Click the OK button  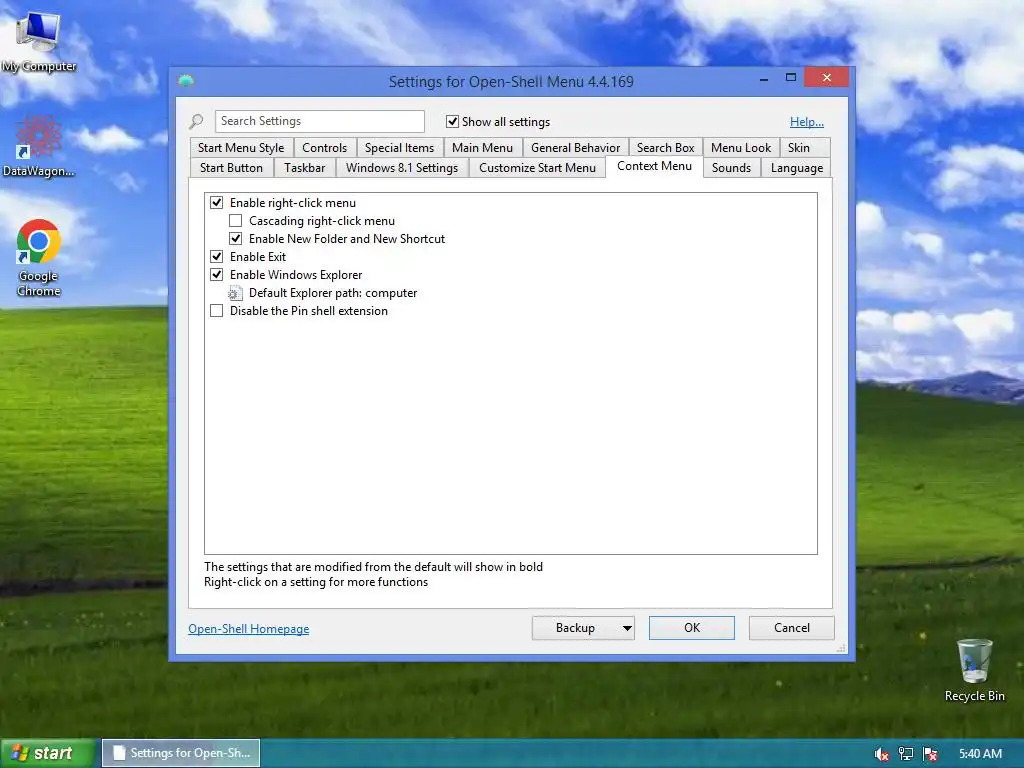(x=692, y=628)
